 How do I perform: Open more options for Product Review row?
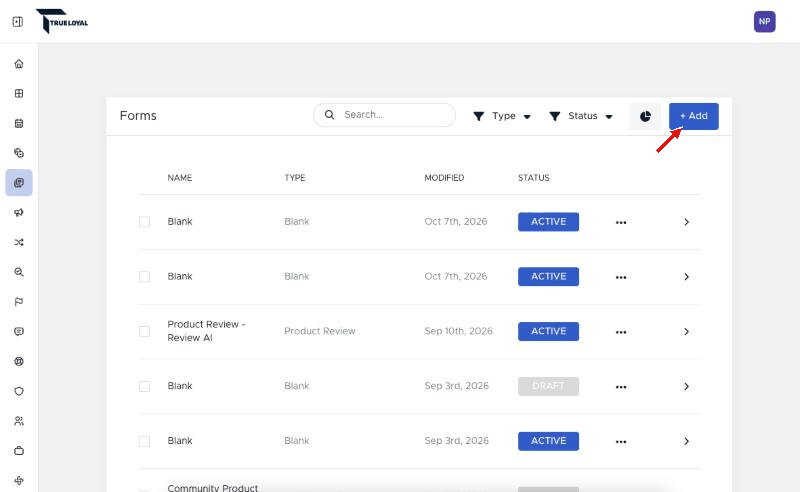pos(621,332)
